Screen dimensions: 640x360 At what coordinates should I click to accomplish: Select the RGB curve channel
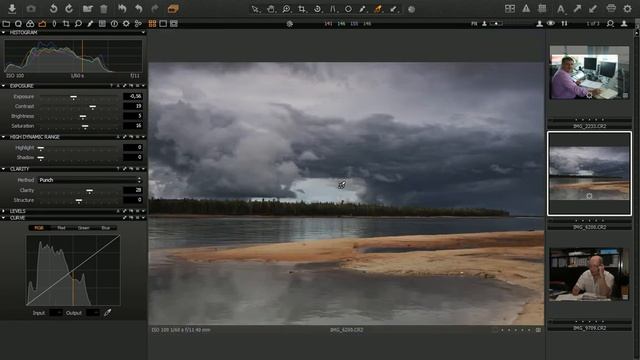[39, 228]
